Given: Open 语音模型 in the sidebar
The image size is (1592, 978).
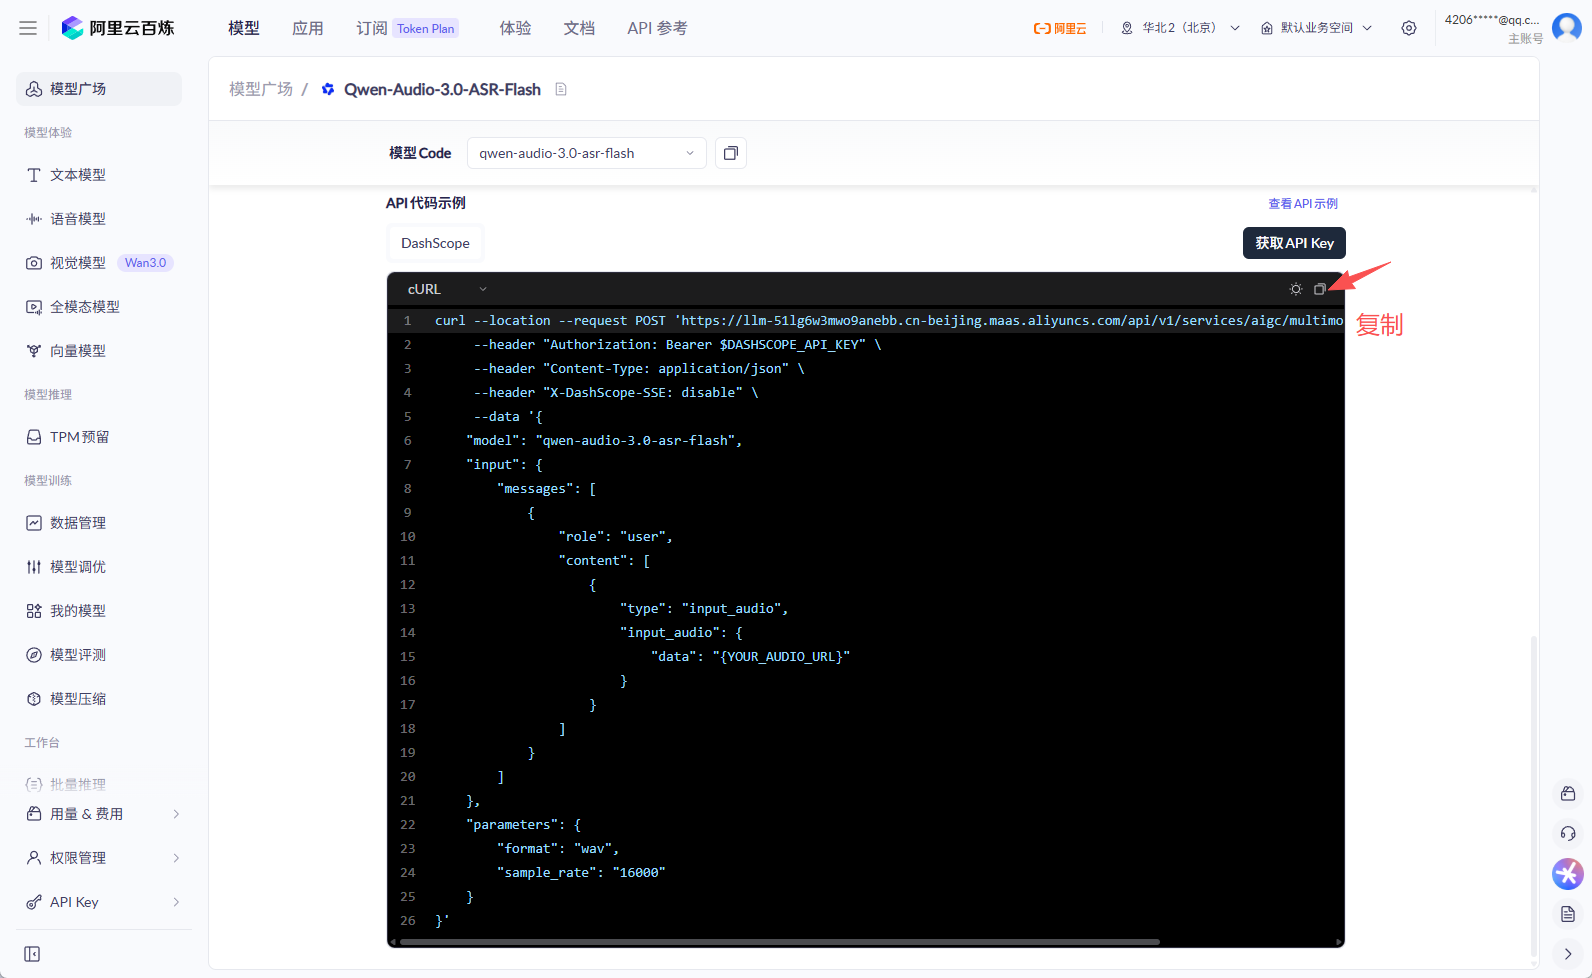Looking at the screenshot, I should click(x=99, y=219).
